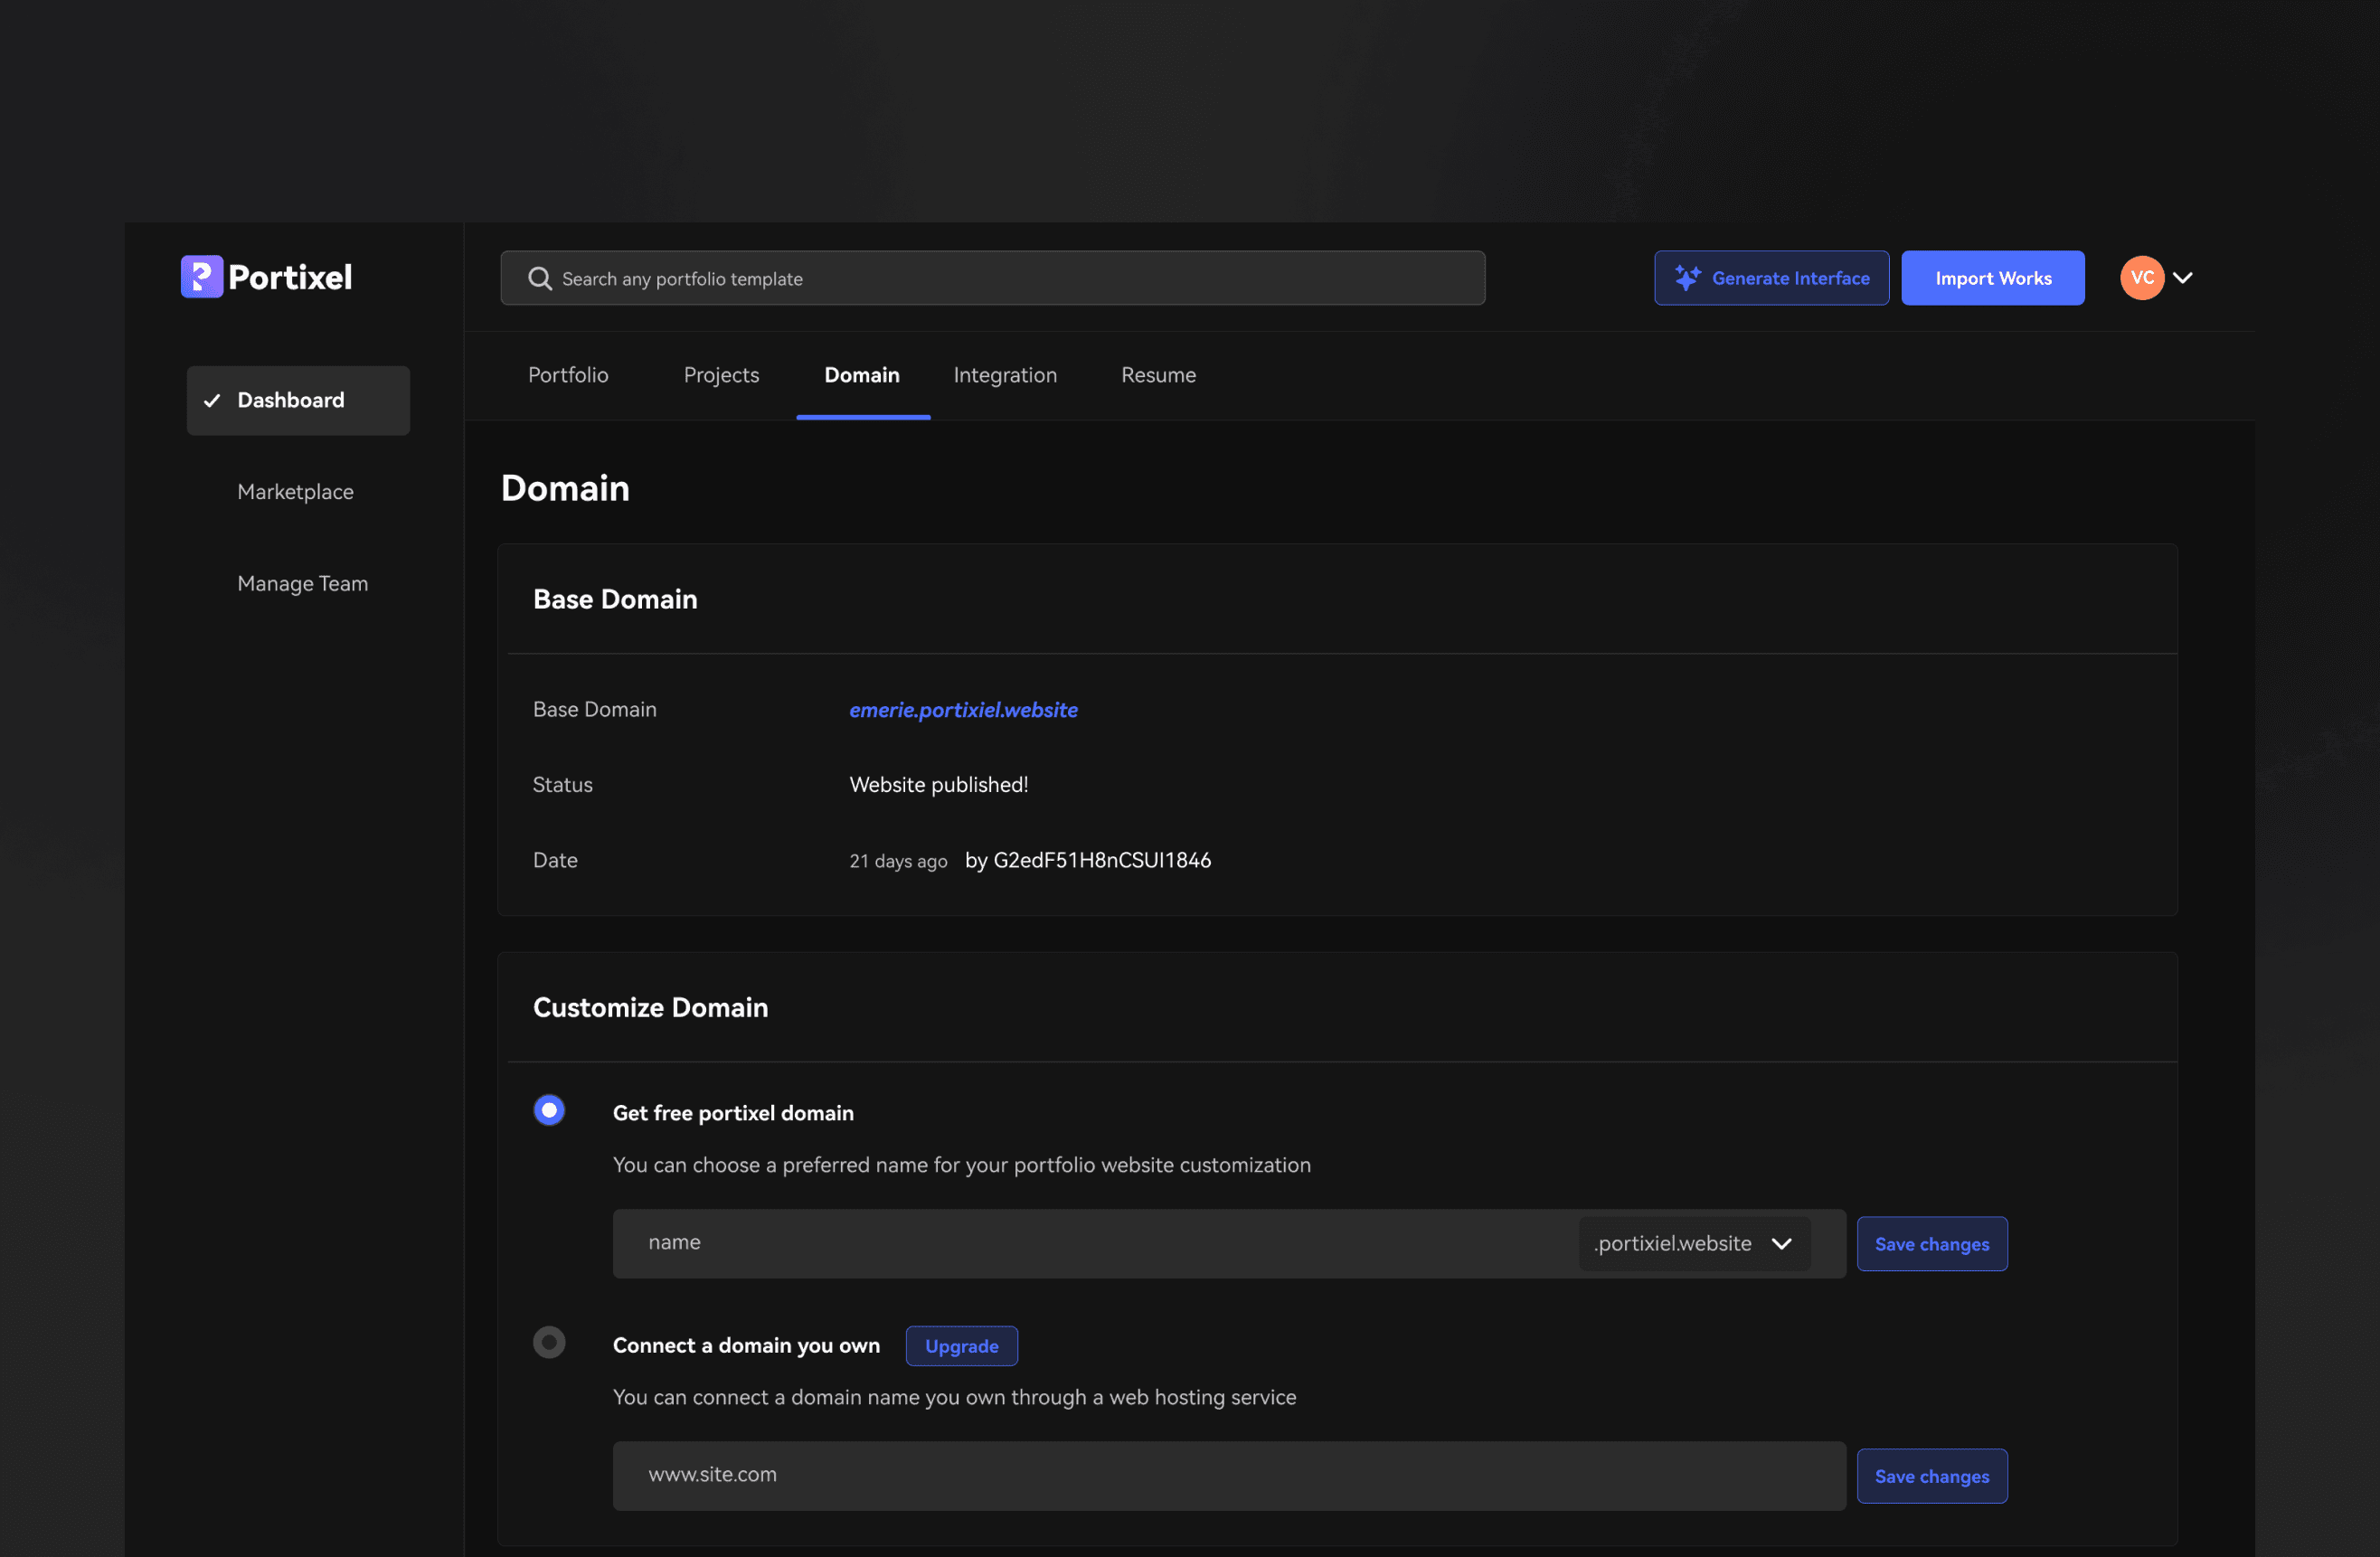Viewport: 2380px width, 1557px height.
Task: Click the Dashboard checkmark icon
Action: click(x=212, y=401)
